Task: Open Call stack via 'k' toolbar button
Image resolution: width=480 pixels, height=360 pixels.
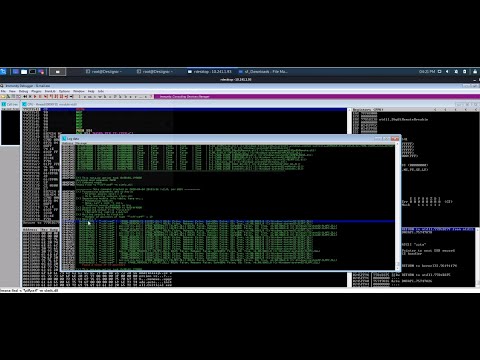Action: 120,97
